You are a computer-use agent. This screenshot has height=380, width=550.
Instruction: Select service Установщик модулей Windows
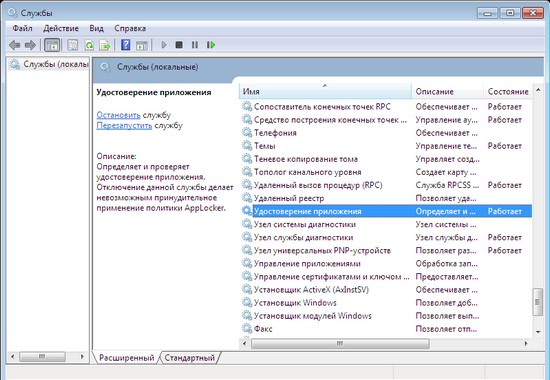tap(386, 316)
